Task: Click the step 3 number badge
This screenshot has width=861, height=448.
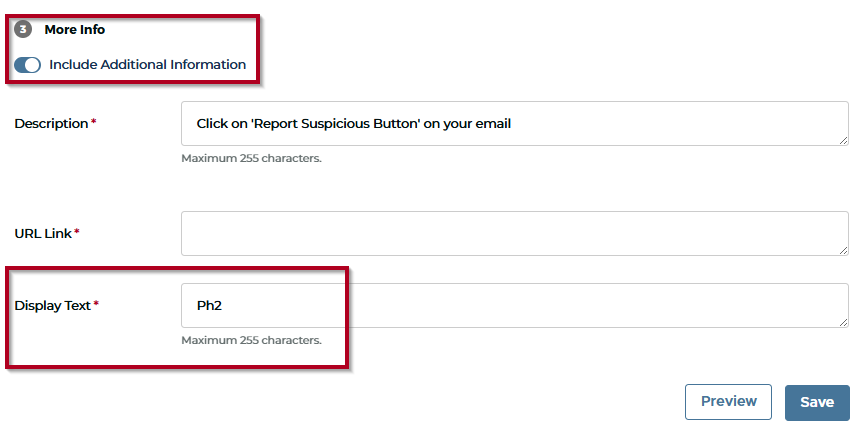Action: pos(23,29)
